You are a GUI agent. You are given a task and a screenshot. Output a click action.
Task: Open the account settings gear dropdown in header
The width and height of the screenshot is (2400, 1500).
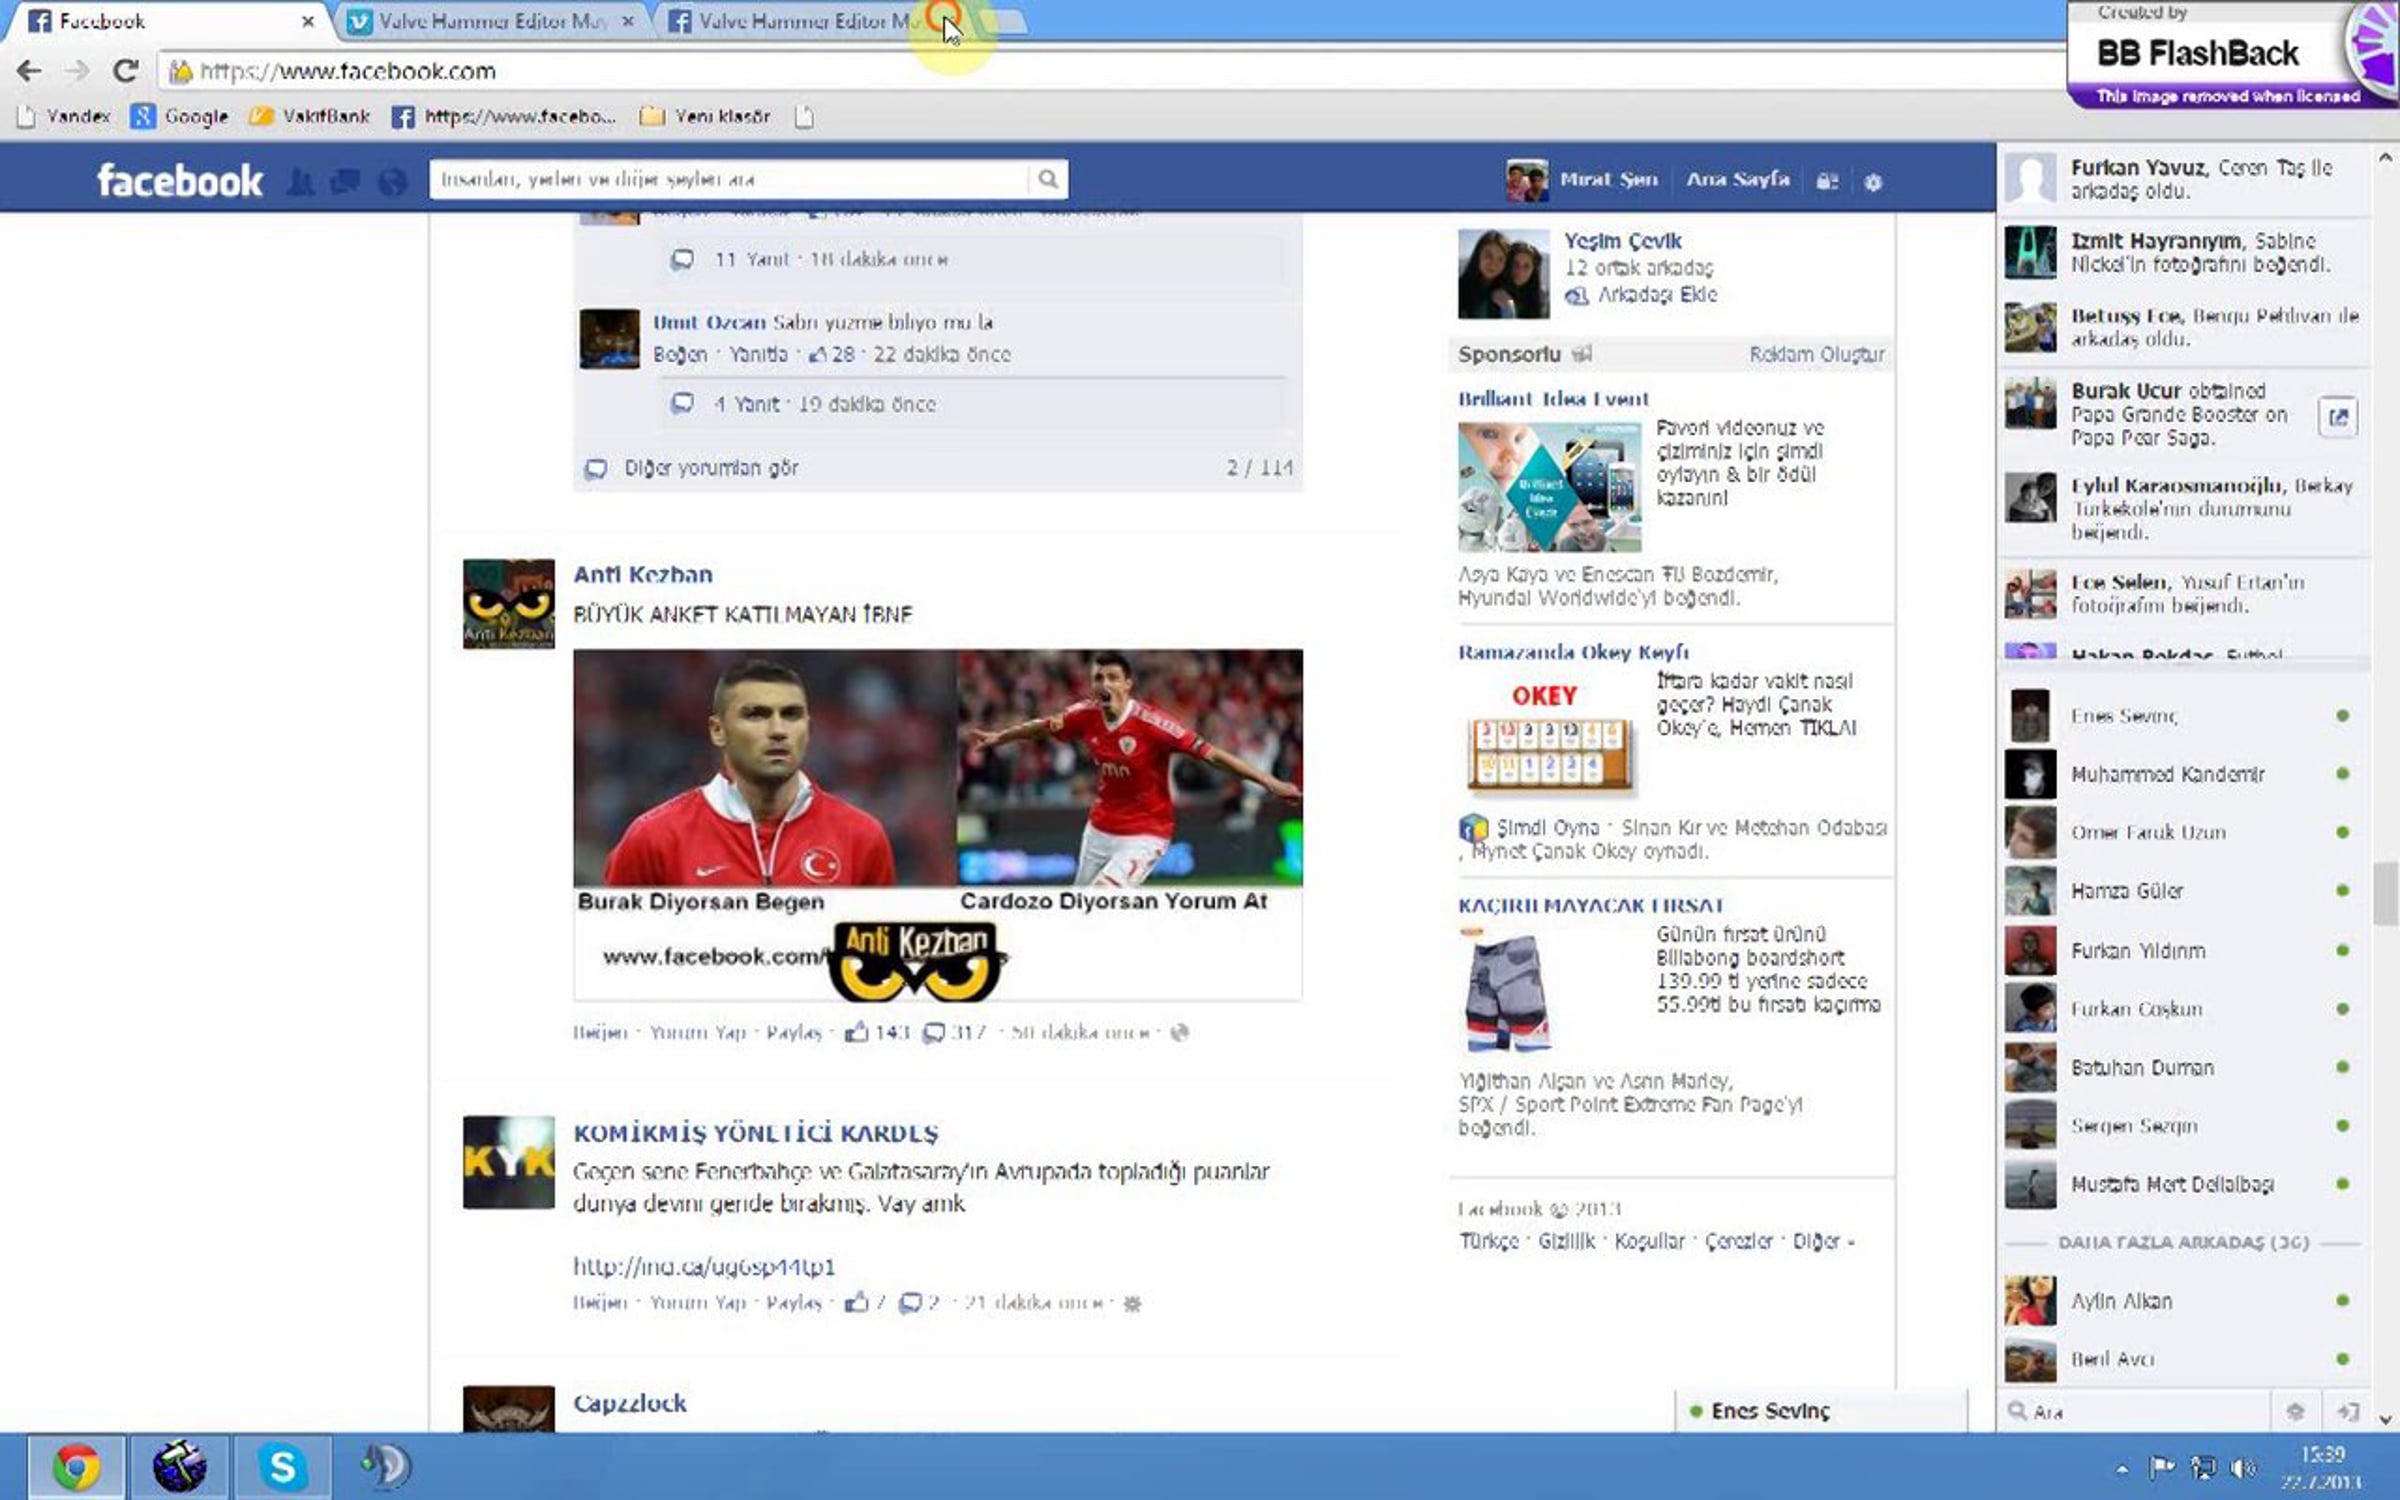(x=1873, y=182)
